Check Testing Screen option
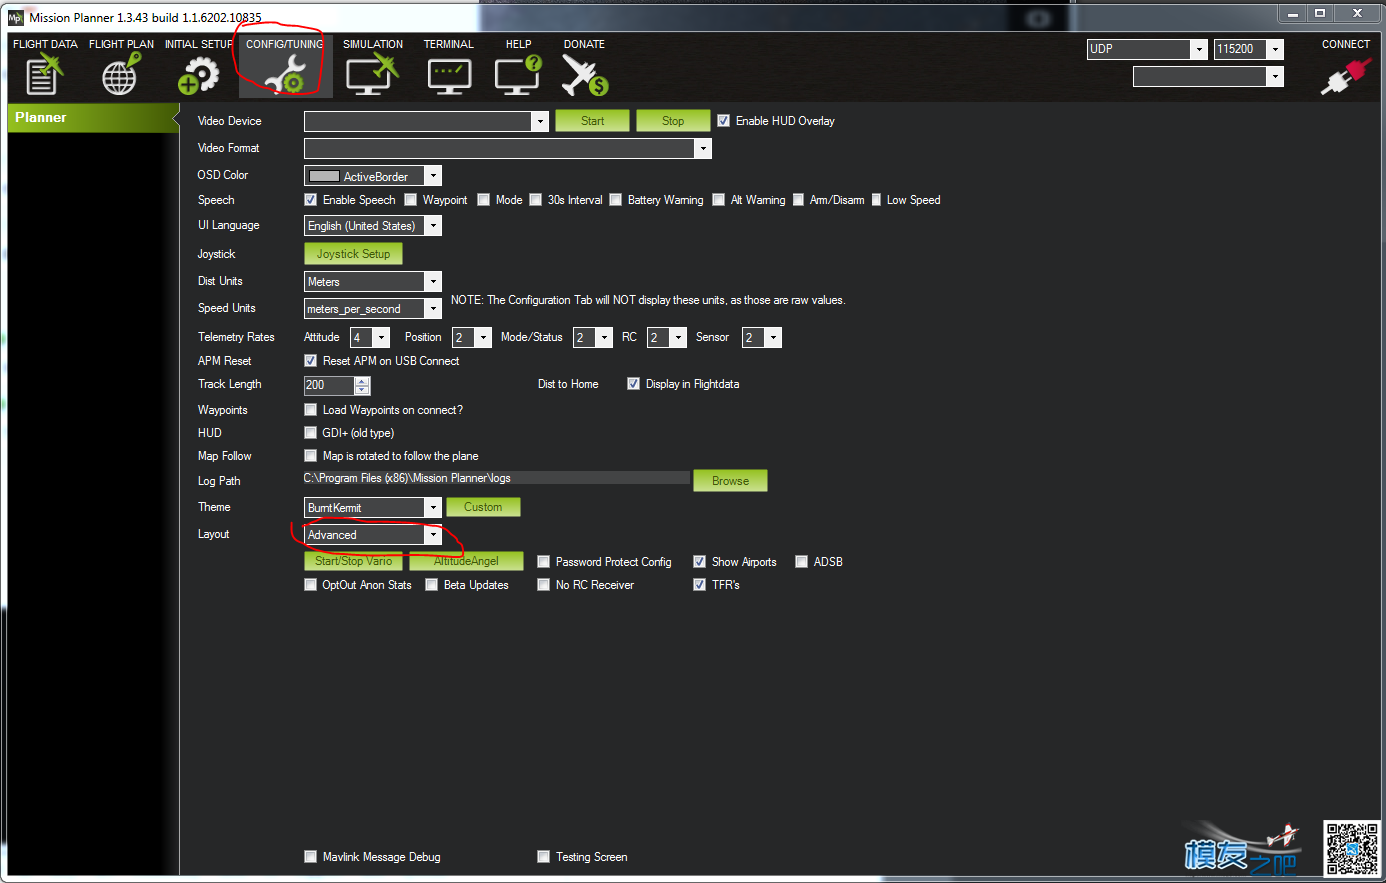The image size is (1386, 883). 543,857
